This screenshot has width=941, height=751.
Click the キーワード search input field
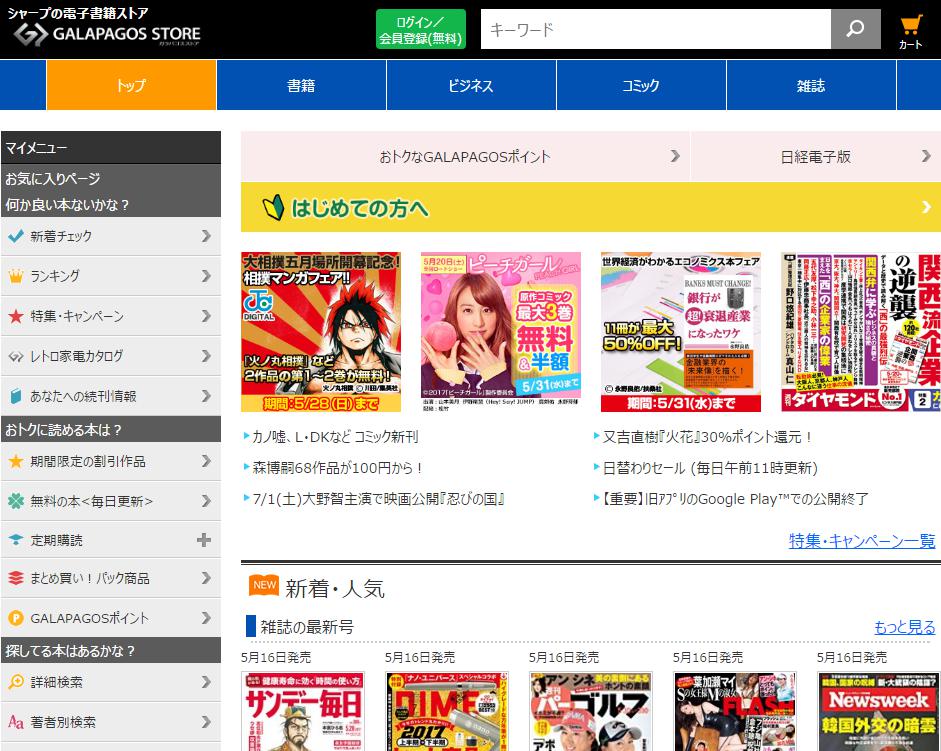click(656, 29)
